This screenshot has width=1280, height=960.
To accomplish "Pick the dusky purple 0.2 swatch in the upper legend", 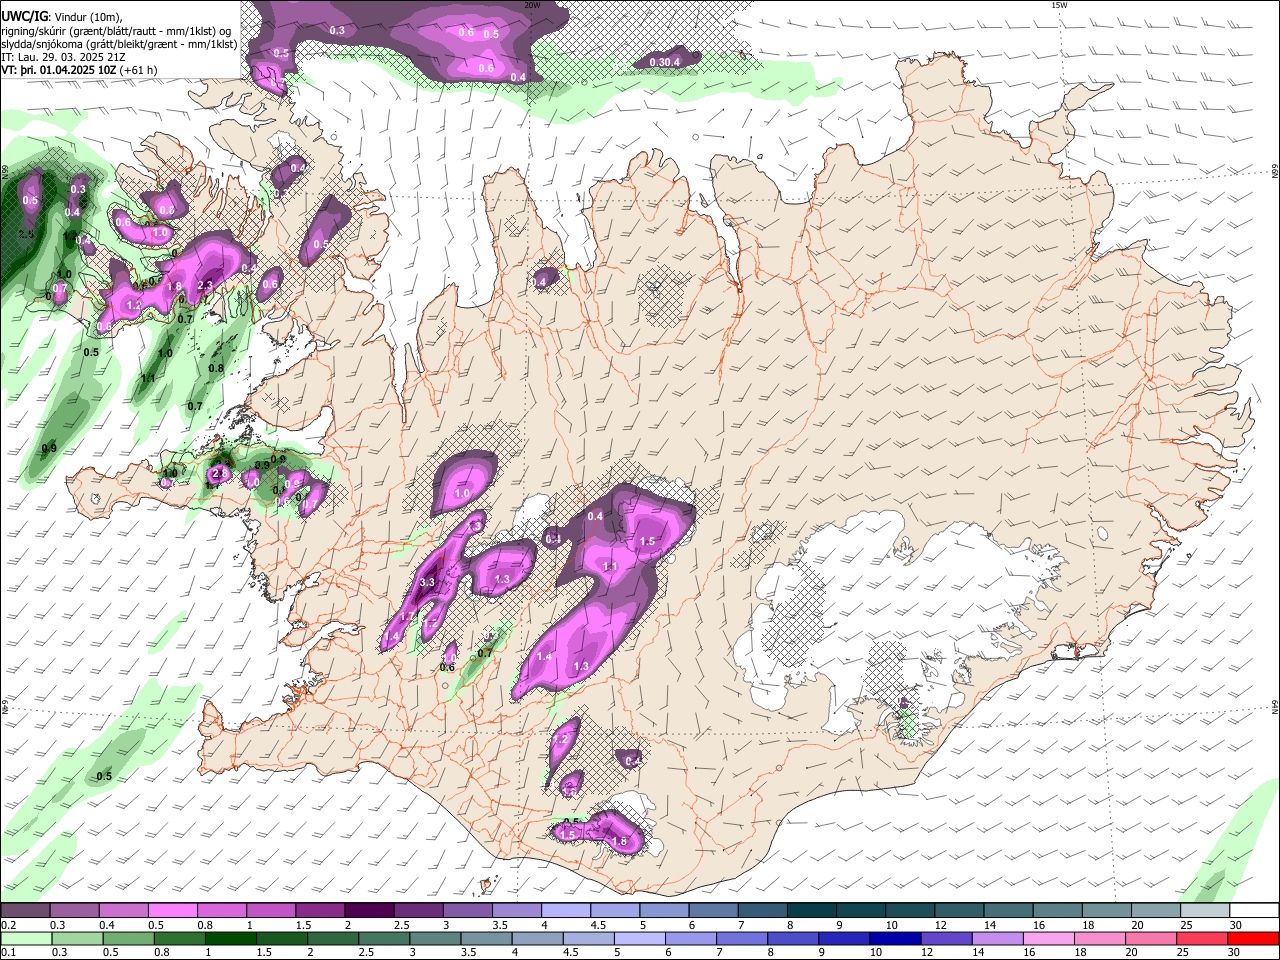I will pyautogui.click(x=25, y=911).
